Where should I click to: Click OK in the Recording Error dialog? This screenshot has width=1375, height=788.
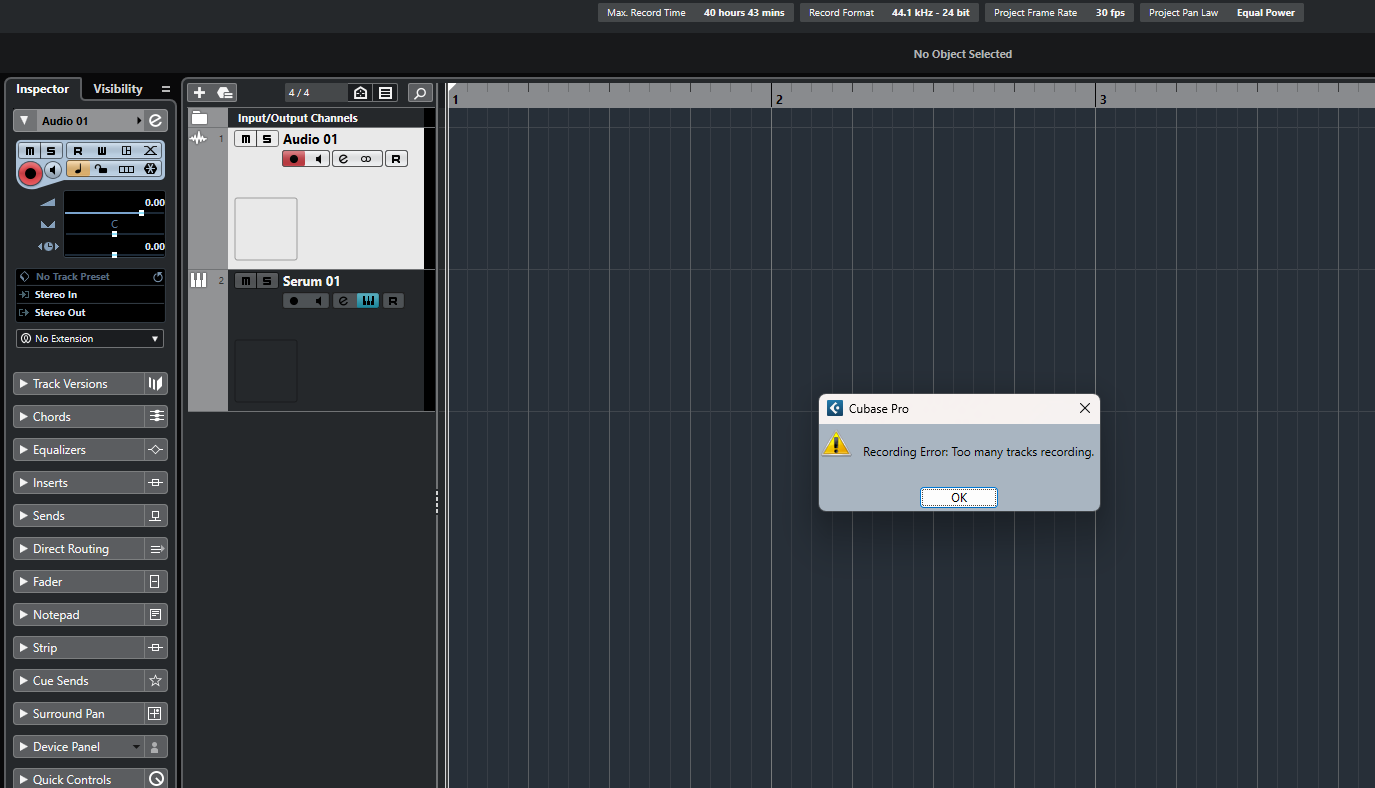[x=959, y=497]
